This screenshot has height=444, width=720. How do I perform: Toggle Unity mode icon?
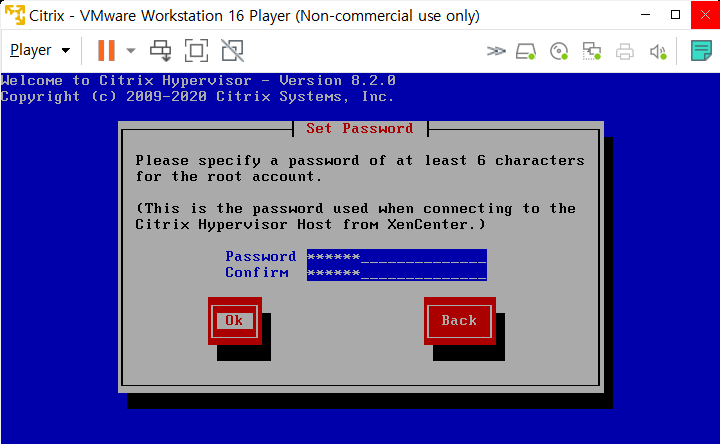click(232, 50)
